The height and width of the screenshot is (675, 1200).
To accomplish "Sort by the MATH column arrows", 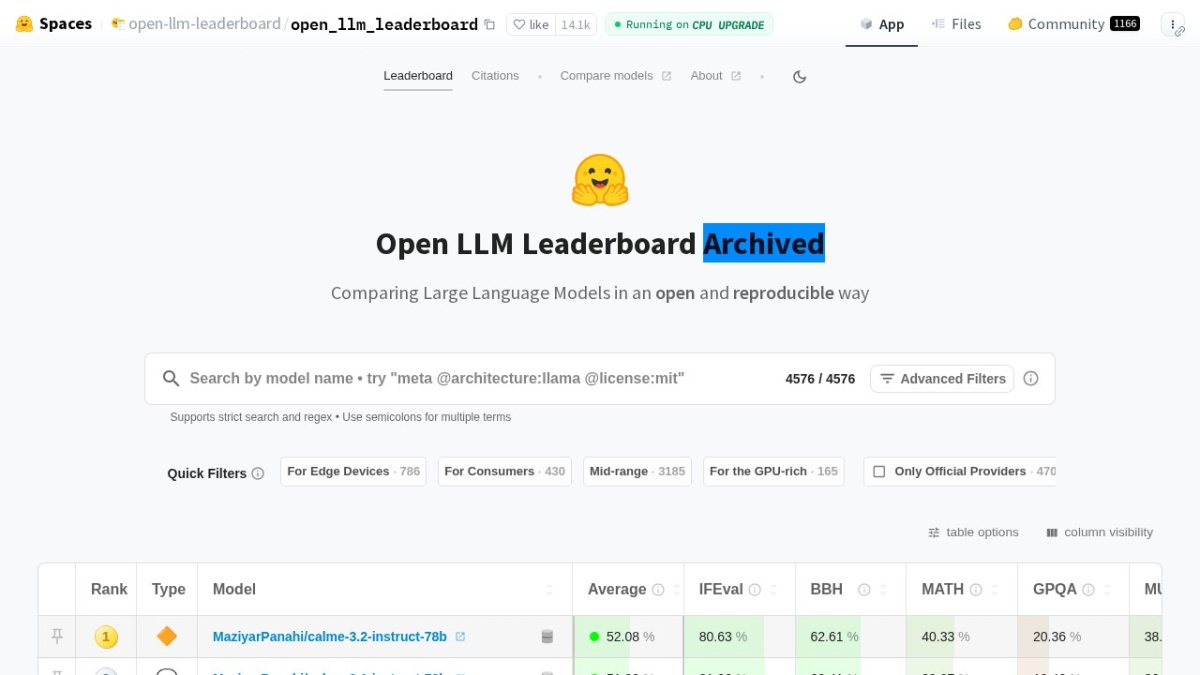I will [996, 590].
